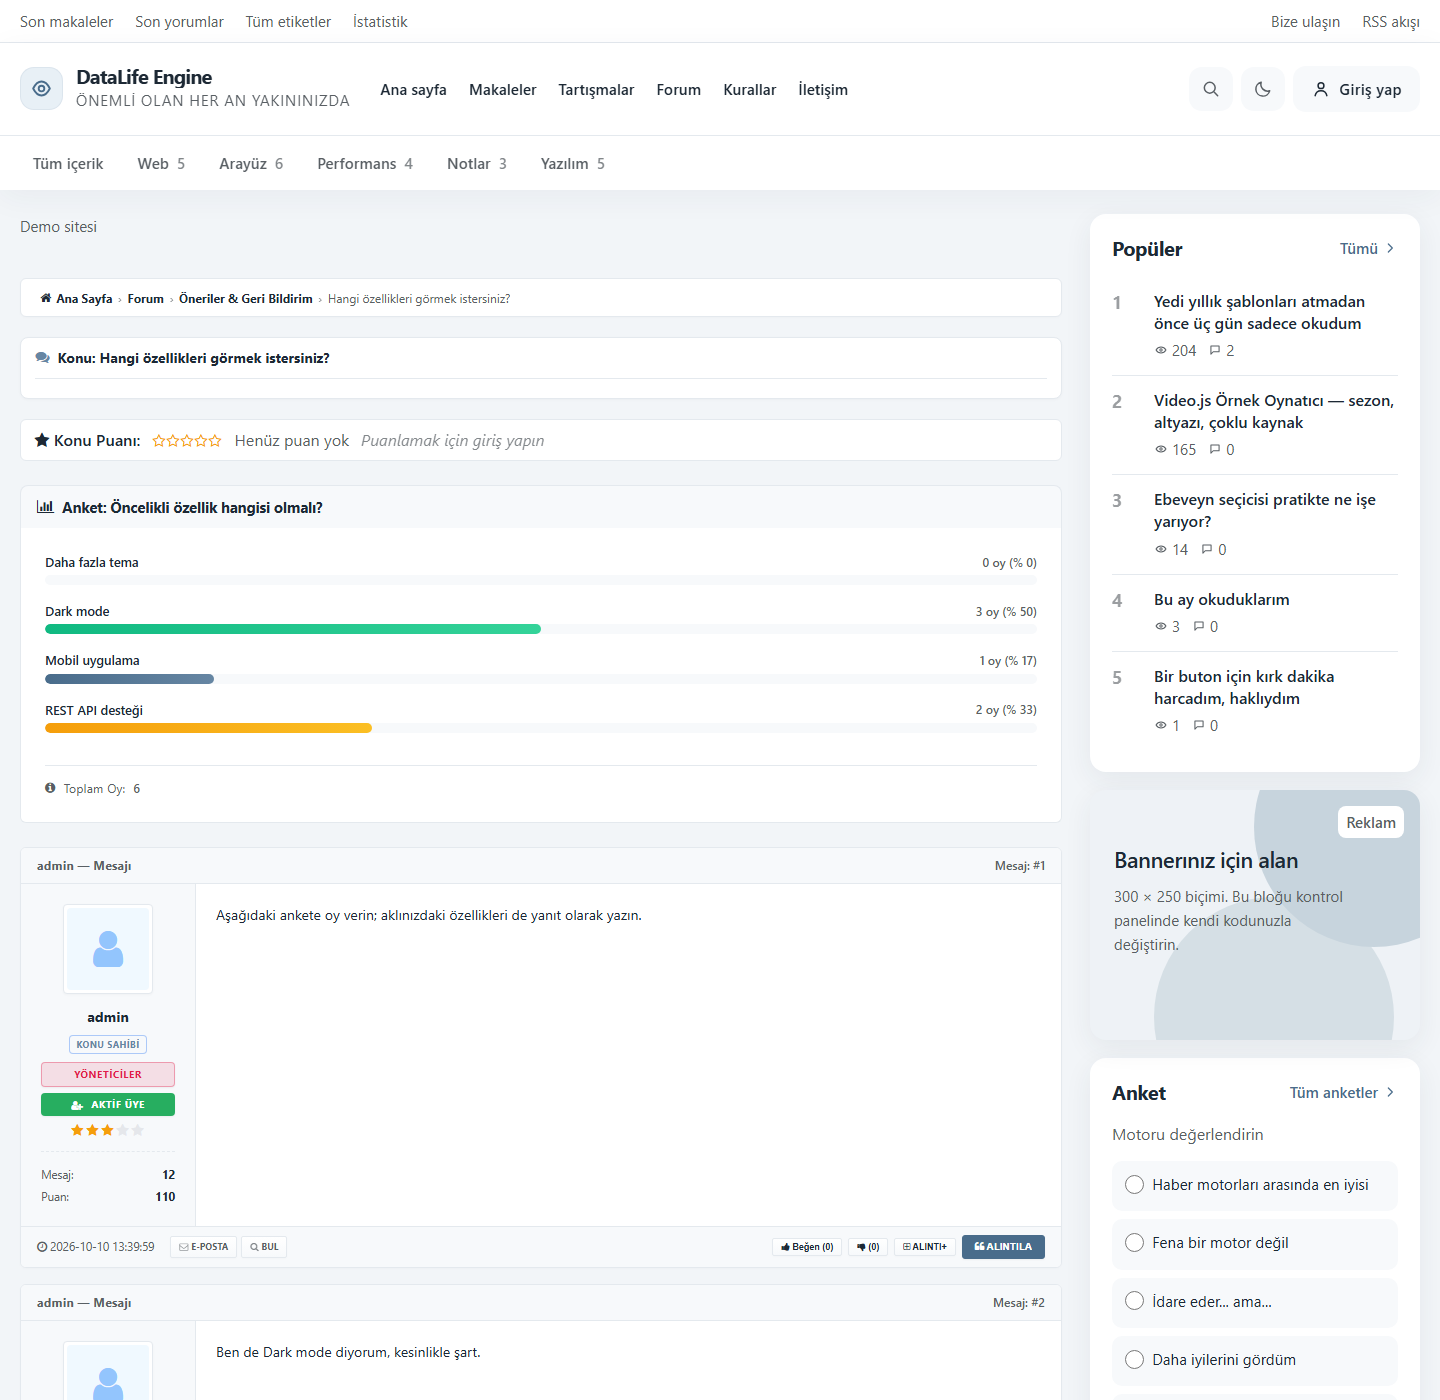
Task: Quote message #1 with the ALINTILA button
Action: coord(1003,1247)
